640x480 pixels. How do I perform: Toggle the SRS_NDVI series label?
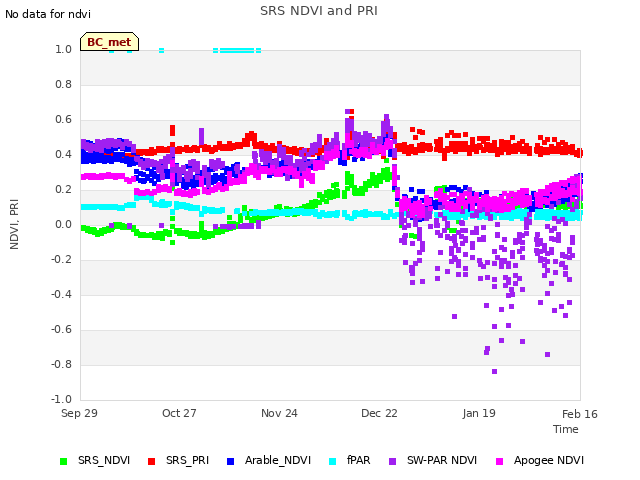point(104,460)
